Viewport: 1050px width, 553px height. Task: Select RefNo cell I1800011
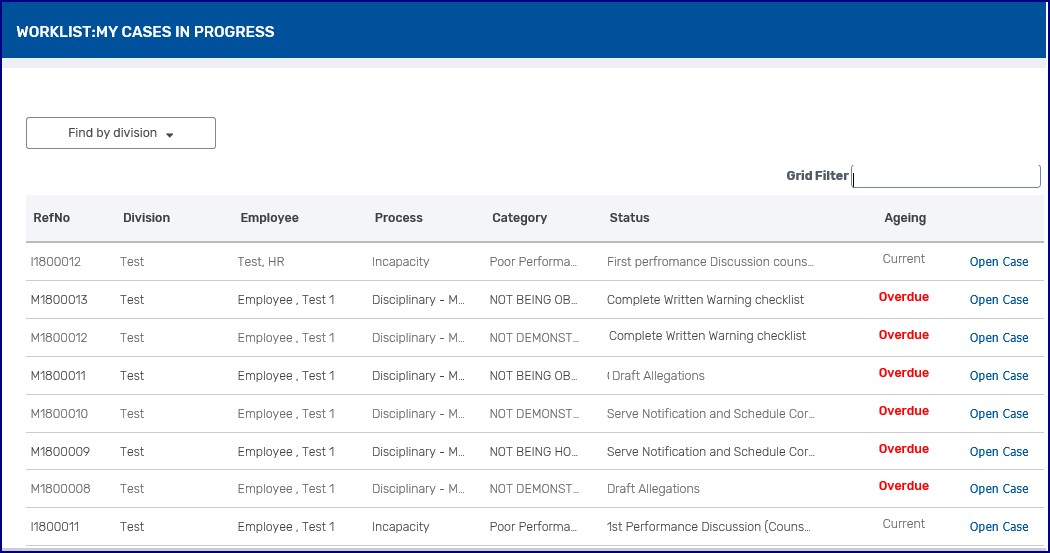tap(54, 528)
